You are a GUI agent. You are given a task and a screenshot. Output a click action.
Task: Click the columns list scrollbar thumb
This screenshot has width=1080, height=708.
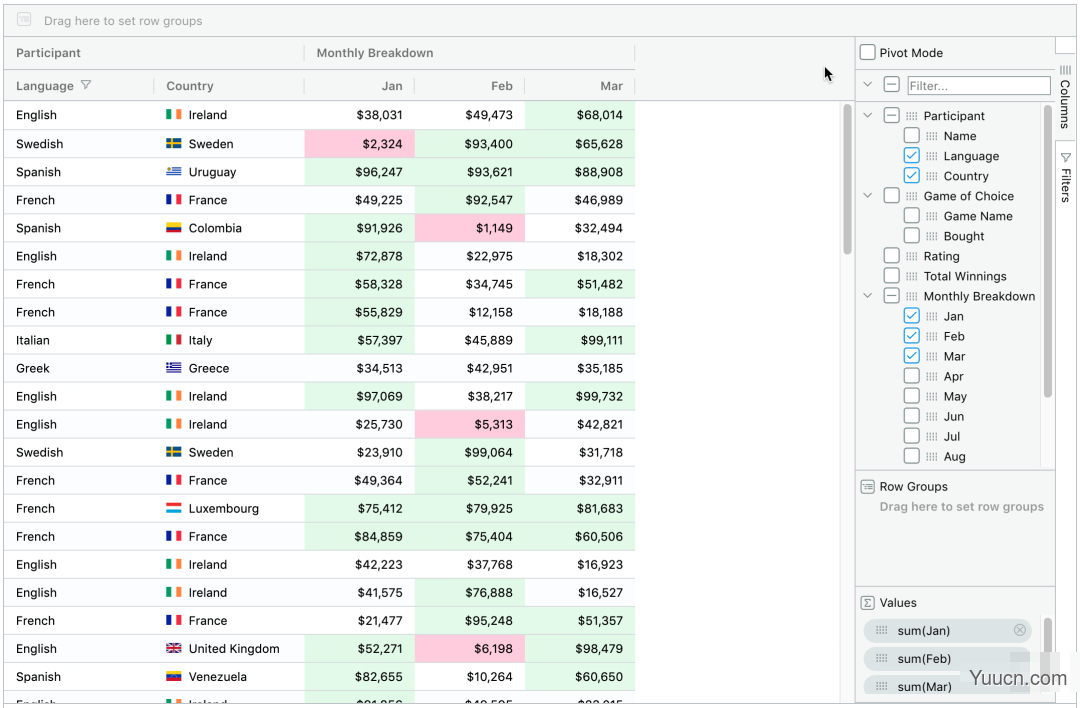[x=1048, y=251]
